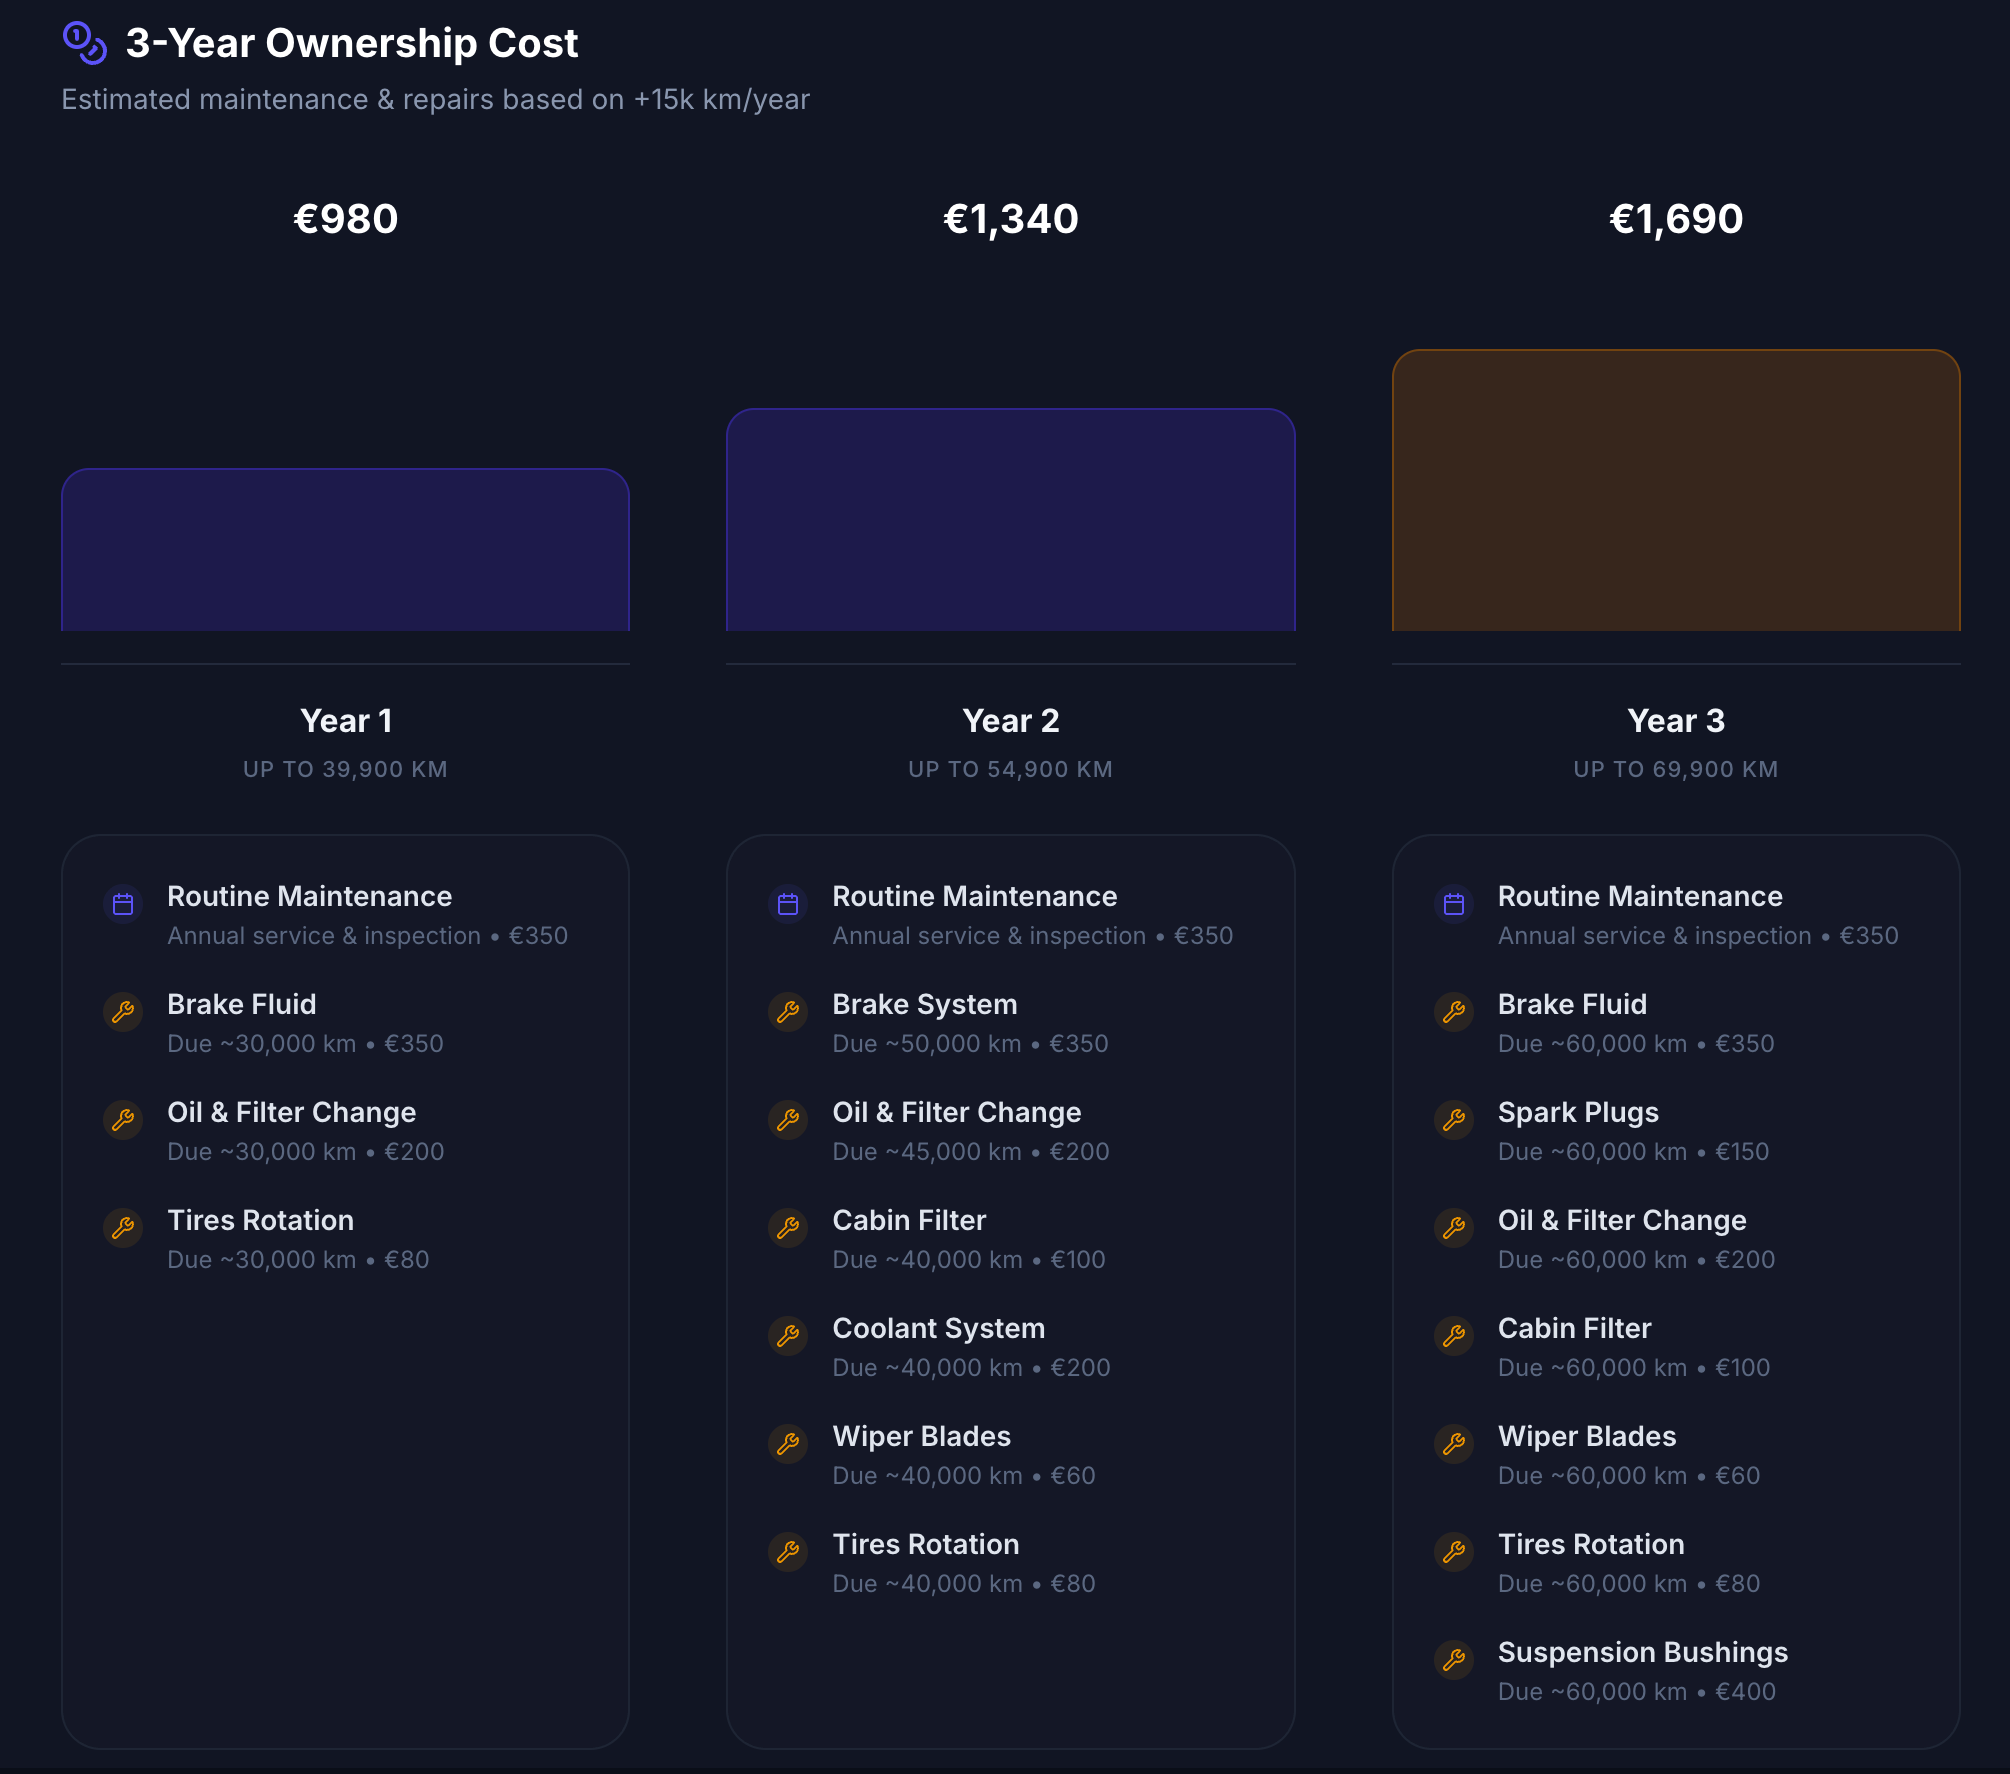Image resolution: width=2010 pixels, height=1774 pixels.
Task: Click the Year 3 Tires Rotation wrench icon
Action: 1454,1552
